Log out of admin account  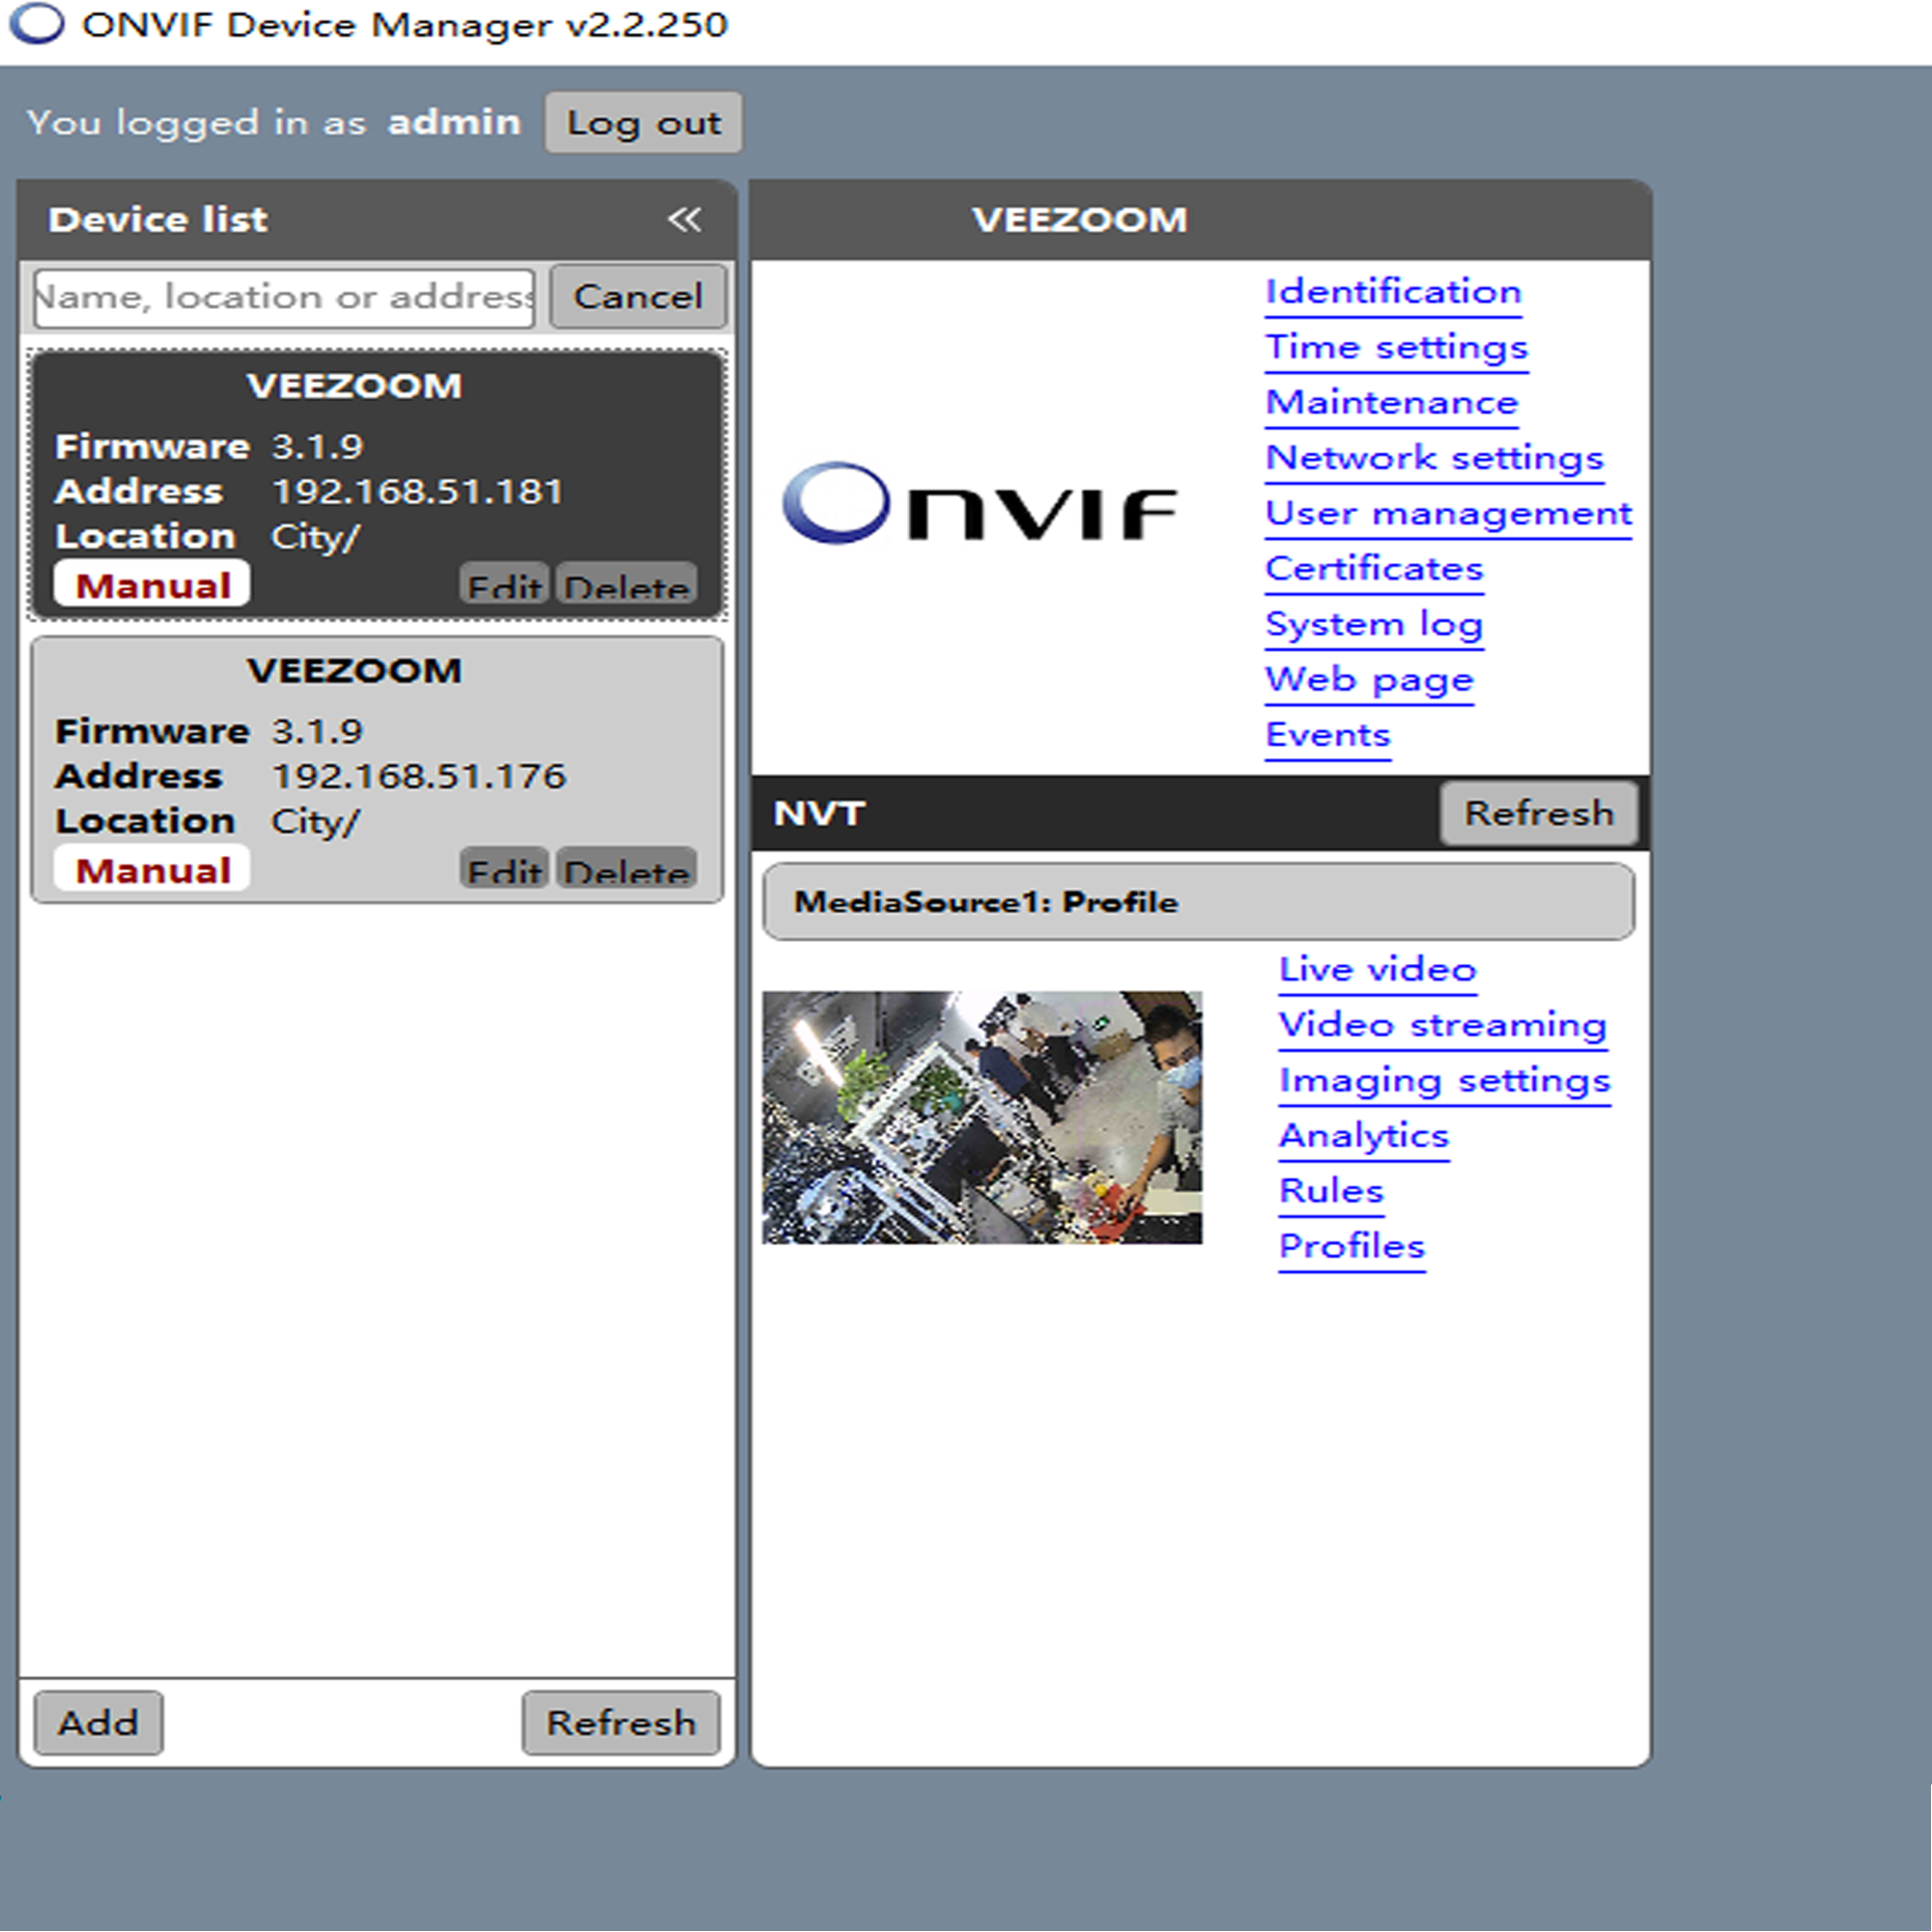[x=643, y=123]
